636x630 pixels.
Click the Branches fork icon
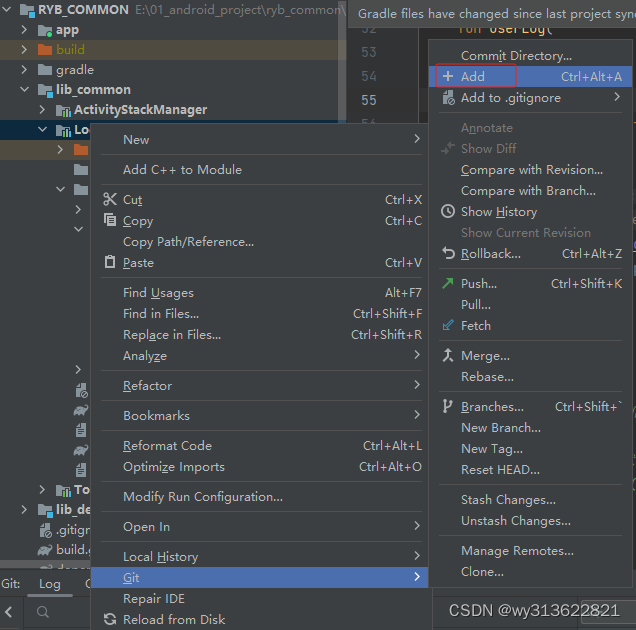coord(447,406)
